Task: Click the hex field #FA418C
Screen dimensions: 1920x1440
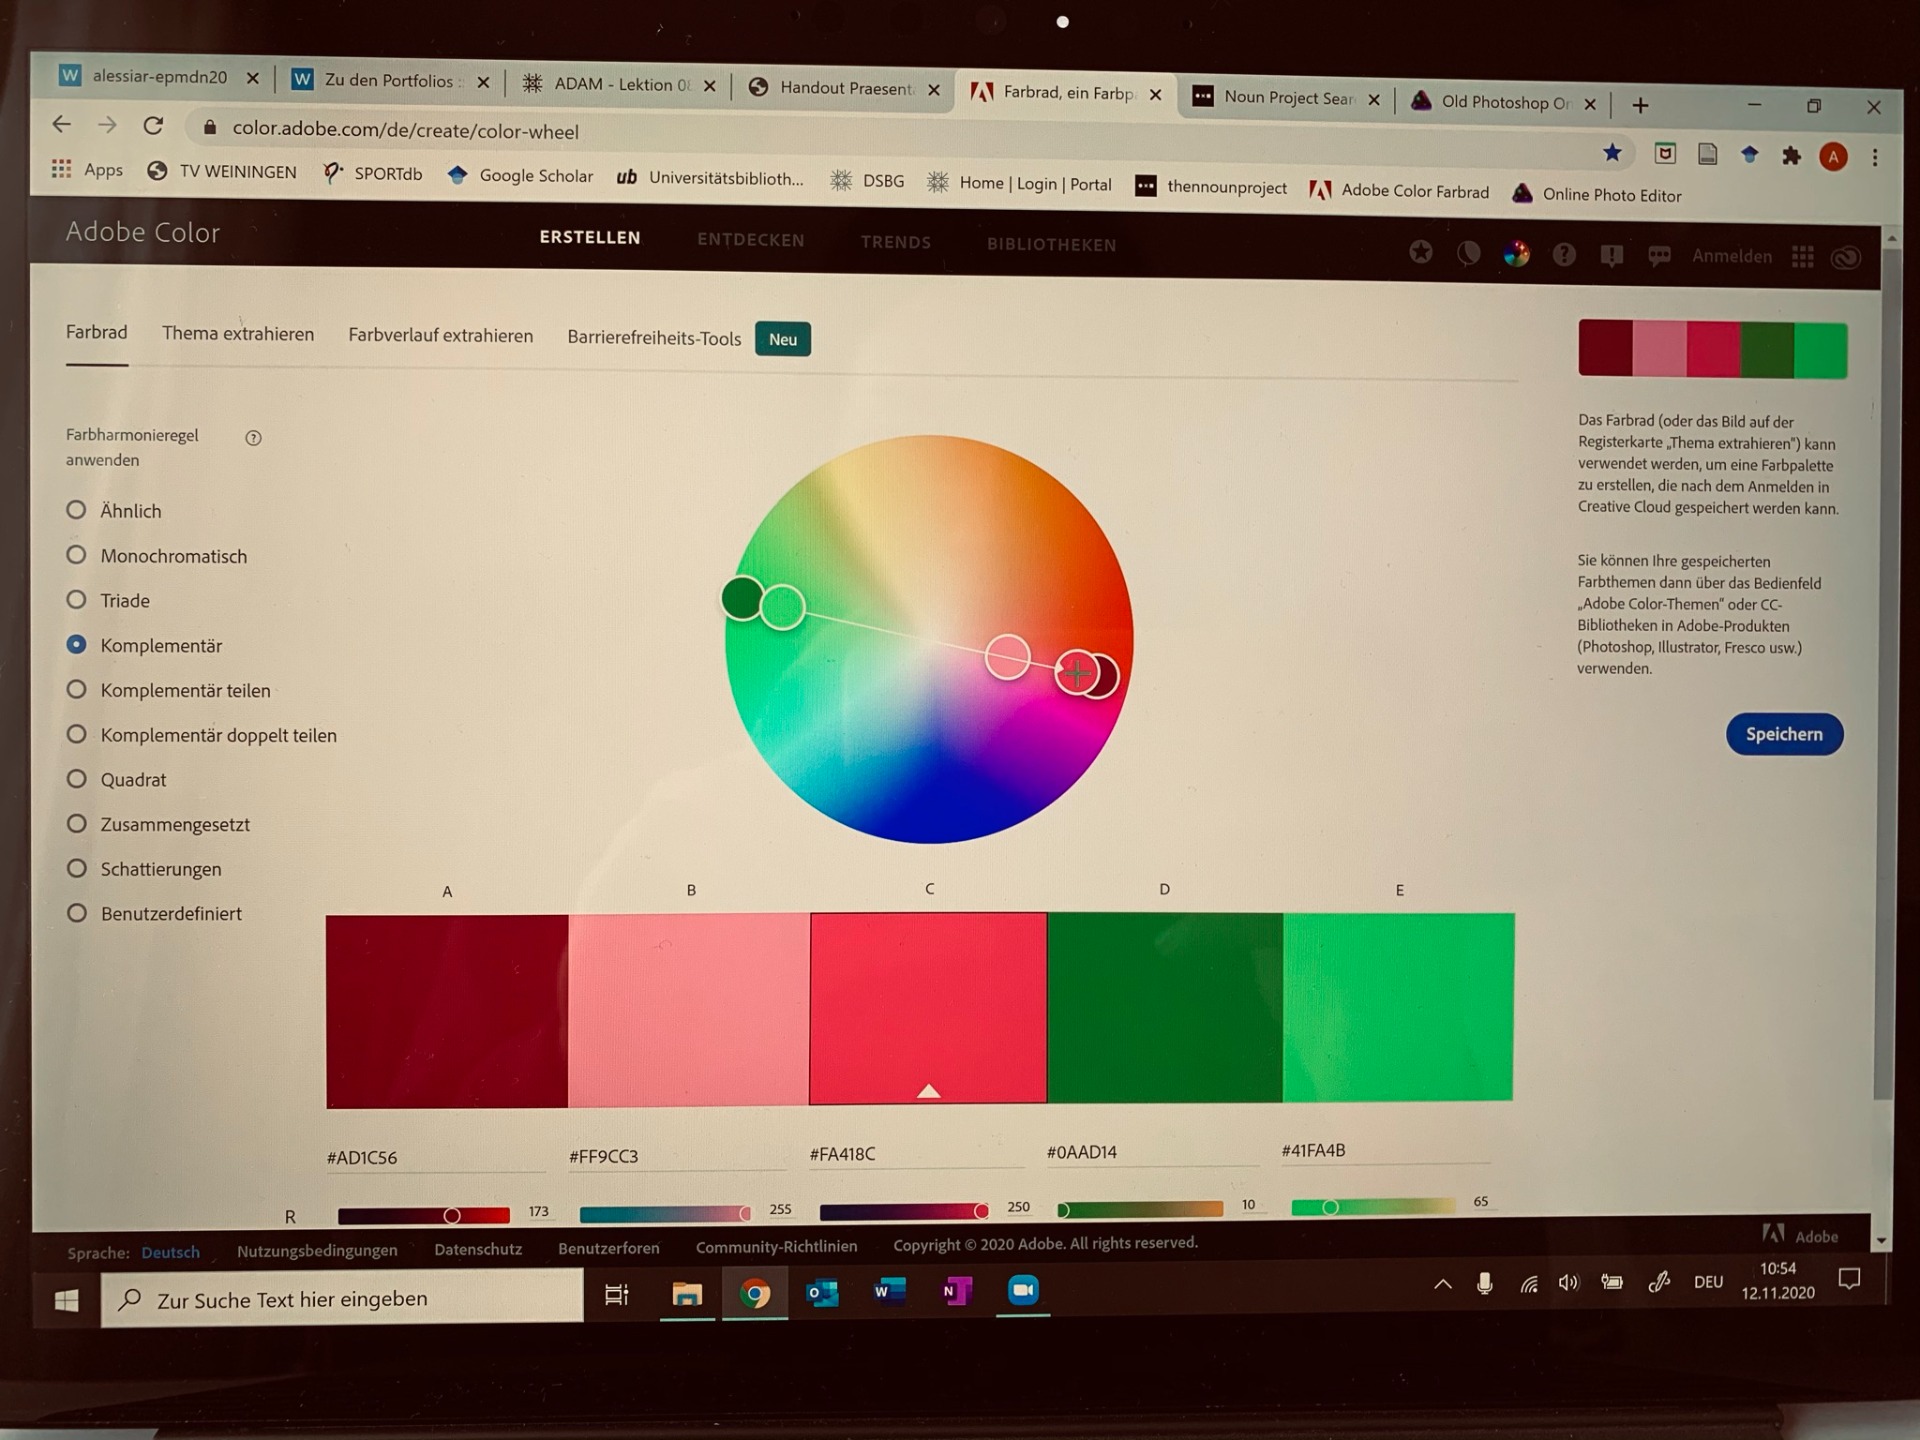Action: (x=915, y=1154)
